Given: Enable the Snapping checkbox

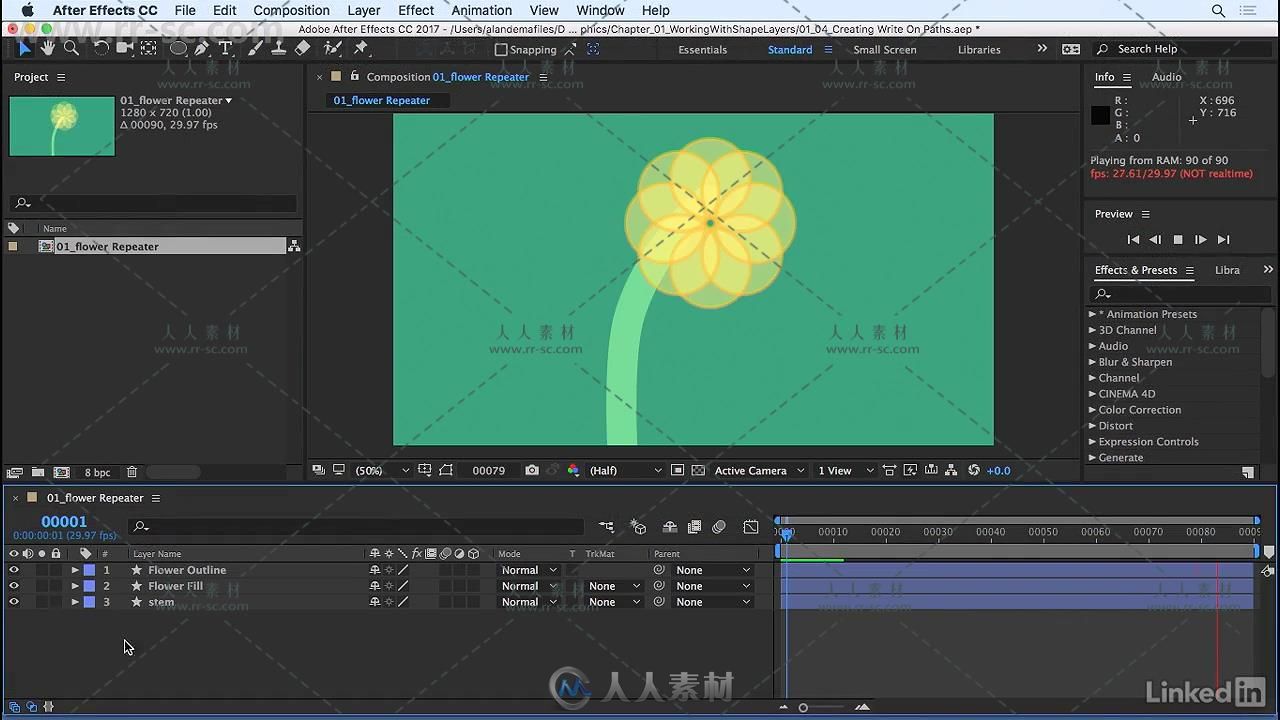Looking at the screenshot, I should 502,49.
